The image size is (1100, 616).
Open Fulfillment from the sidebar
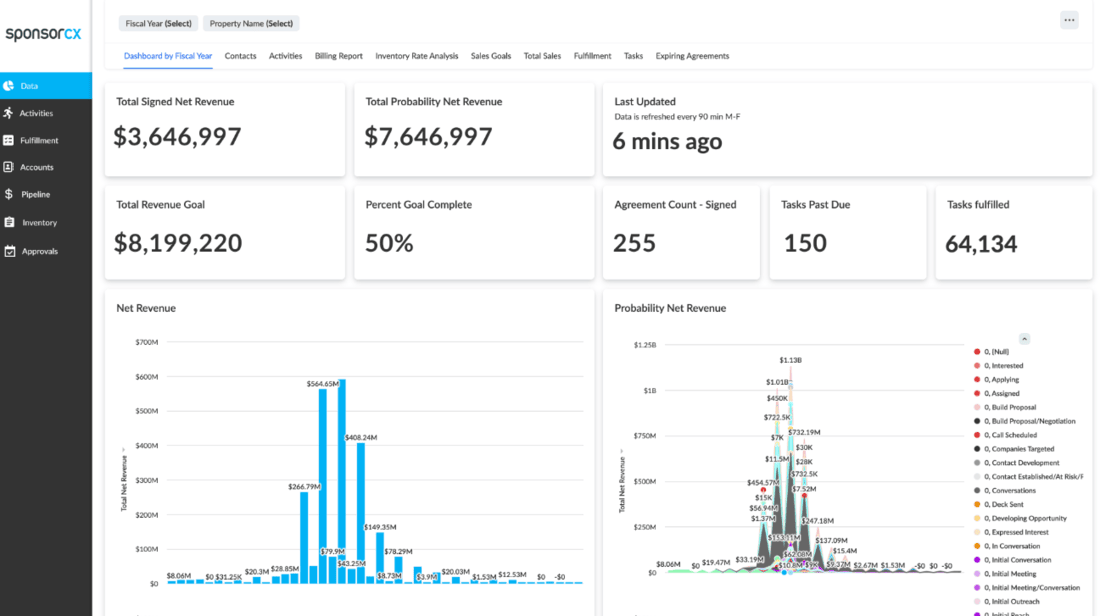pos(46,140)
